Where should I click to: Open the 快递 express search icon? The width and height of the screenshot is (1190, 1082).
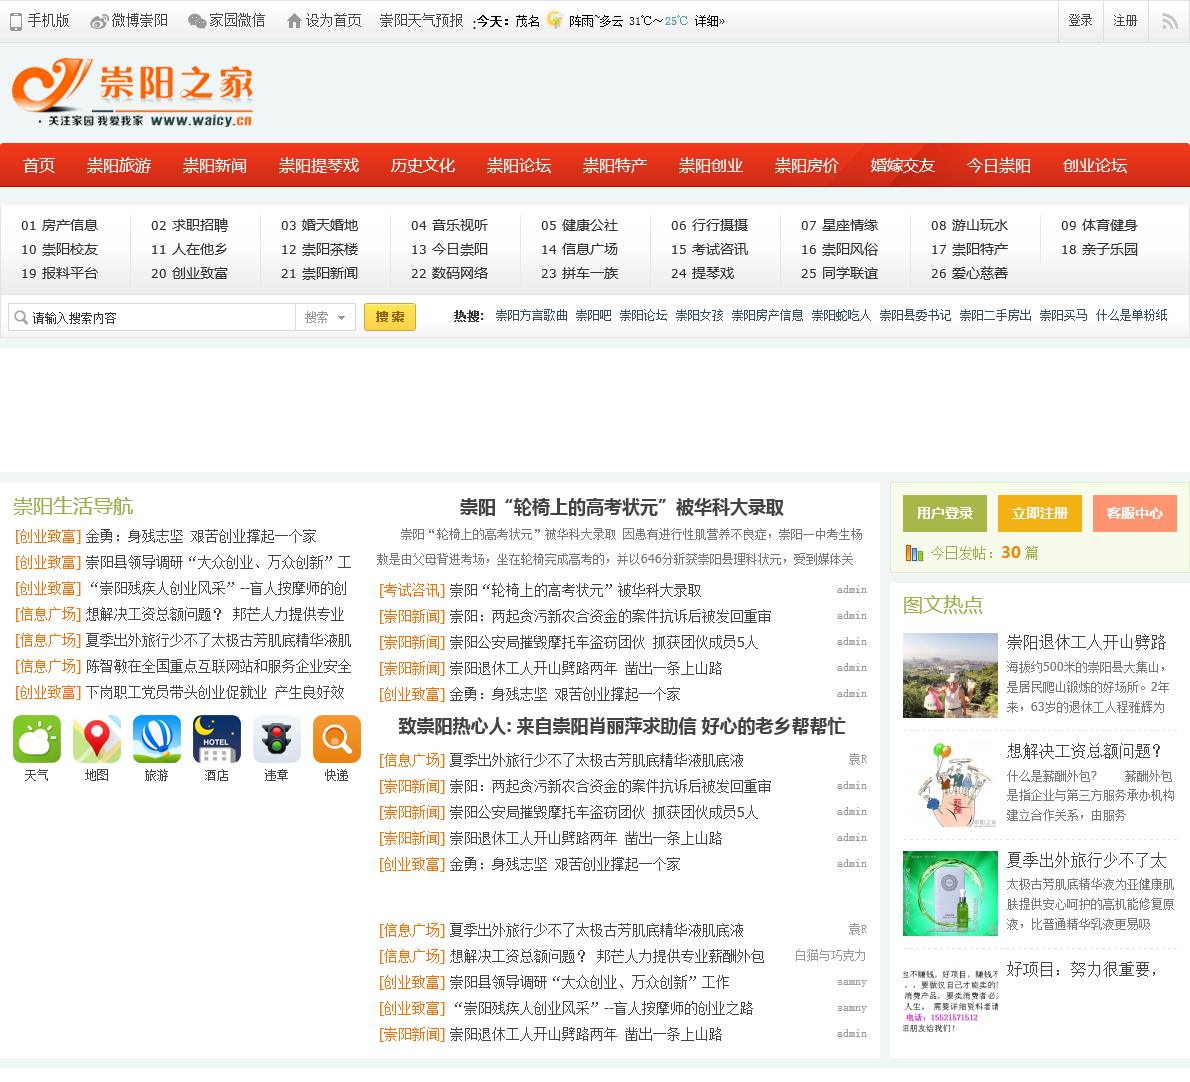click(x=336, y=739)
